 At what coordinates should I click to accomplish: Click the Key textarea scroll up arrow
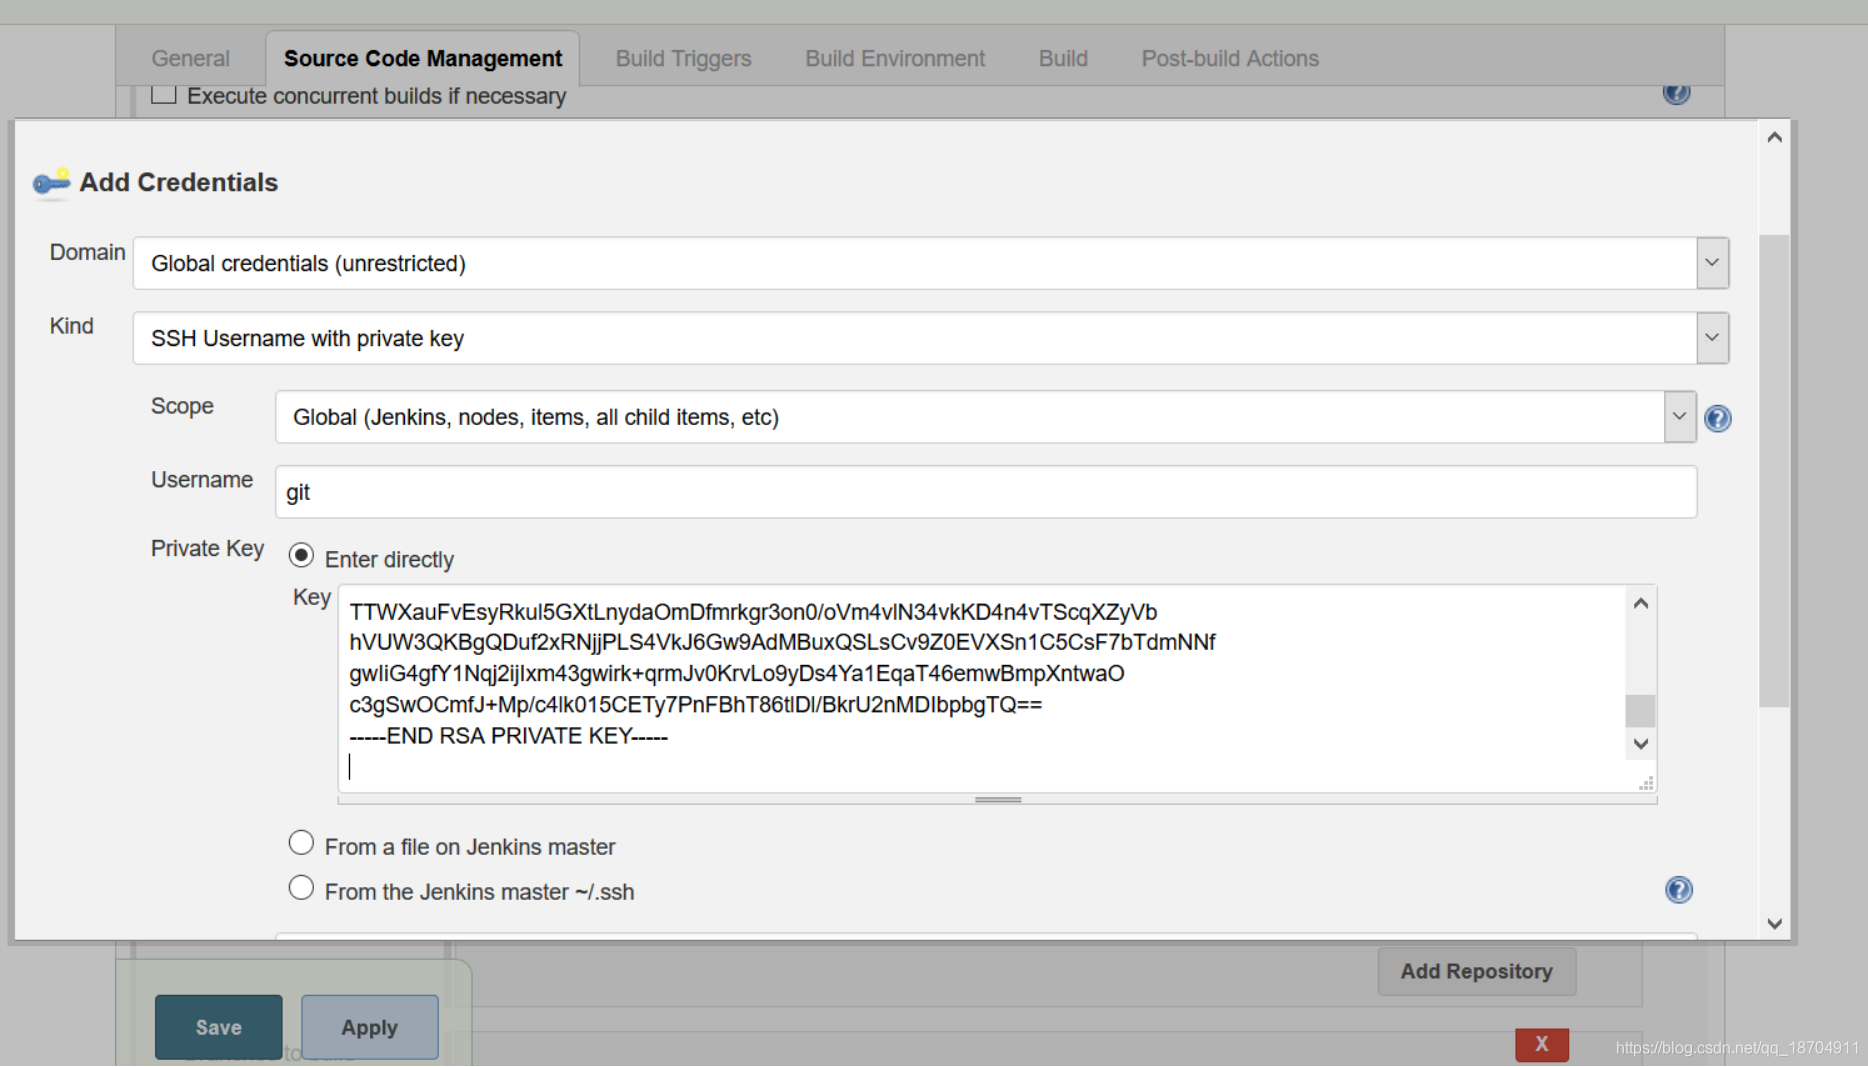(1640, 603)
